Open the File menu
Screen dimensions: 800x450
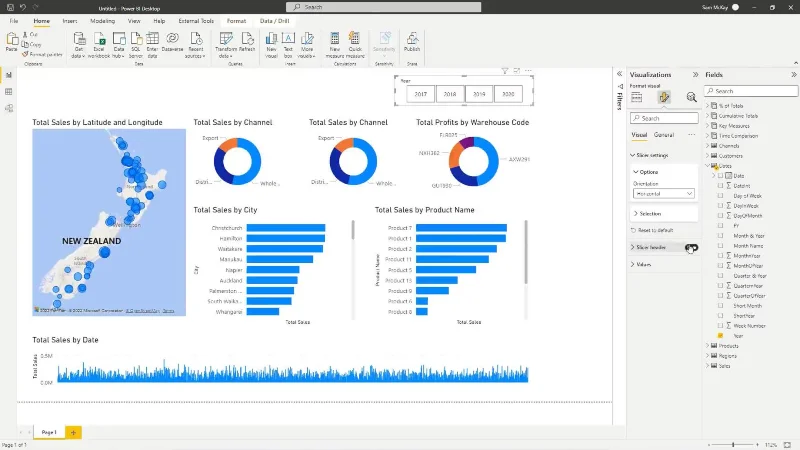[14, 21]
